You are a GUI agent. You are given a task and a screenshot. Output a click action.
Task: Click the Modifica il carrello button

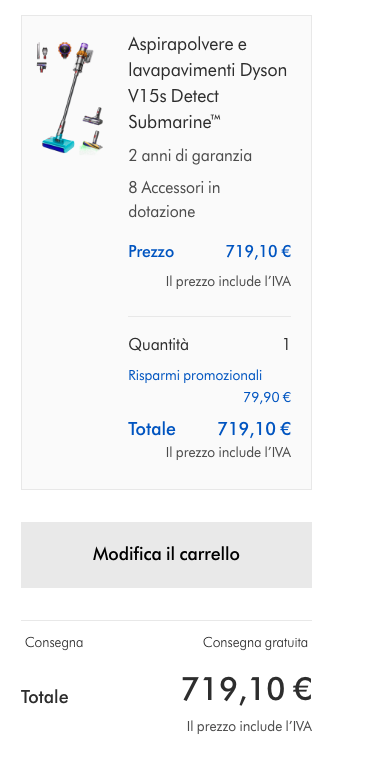click(166, 554)
